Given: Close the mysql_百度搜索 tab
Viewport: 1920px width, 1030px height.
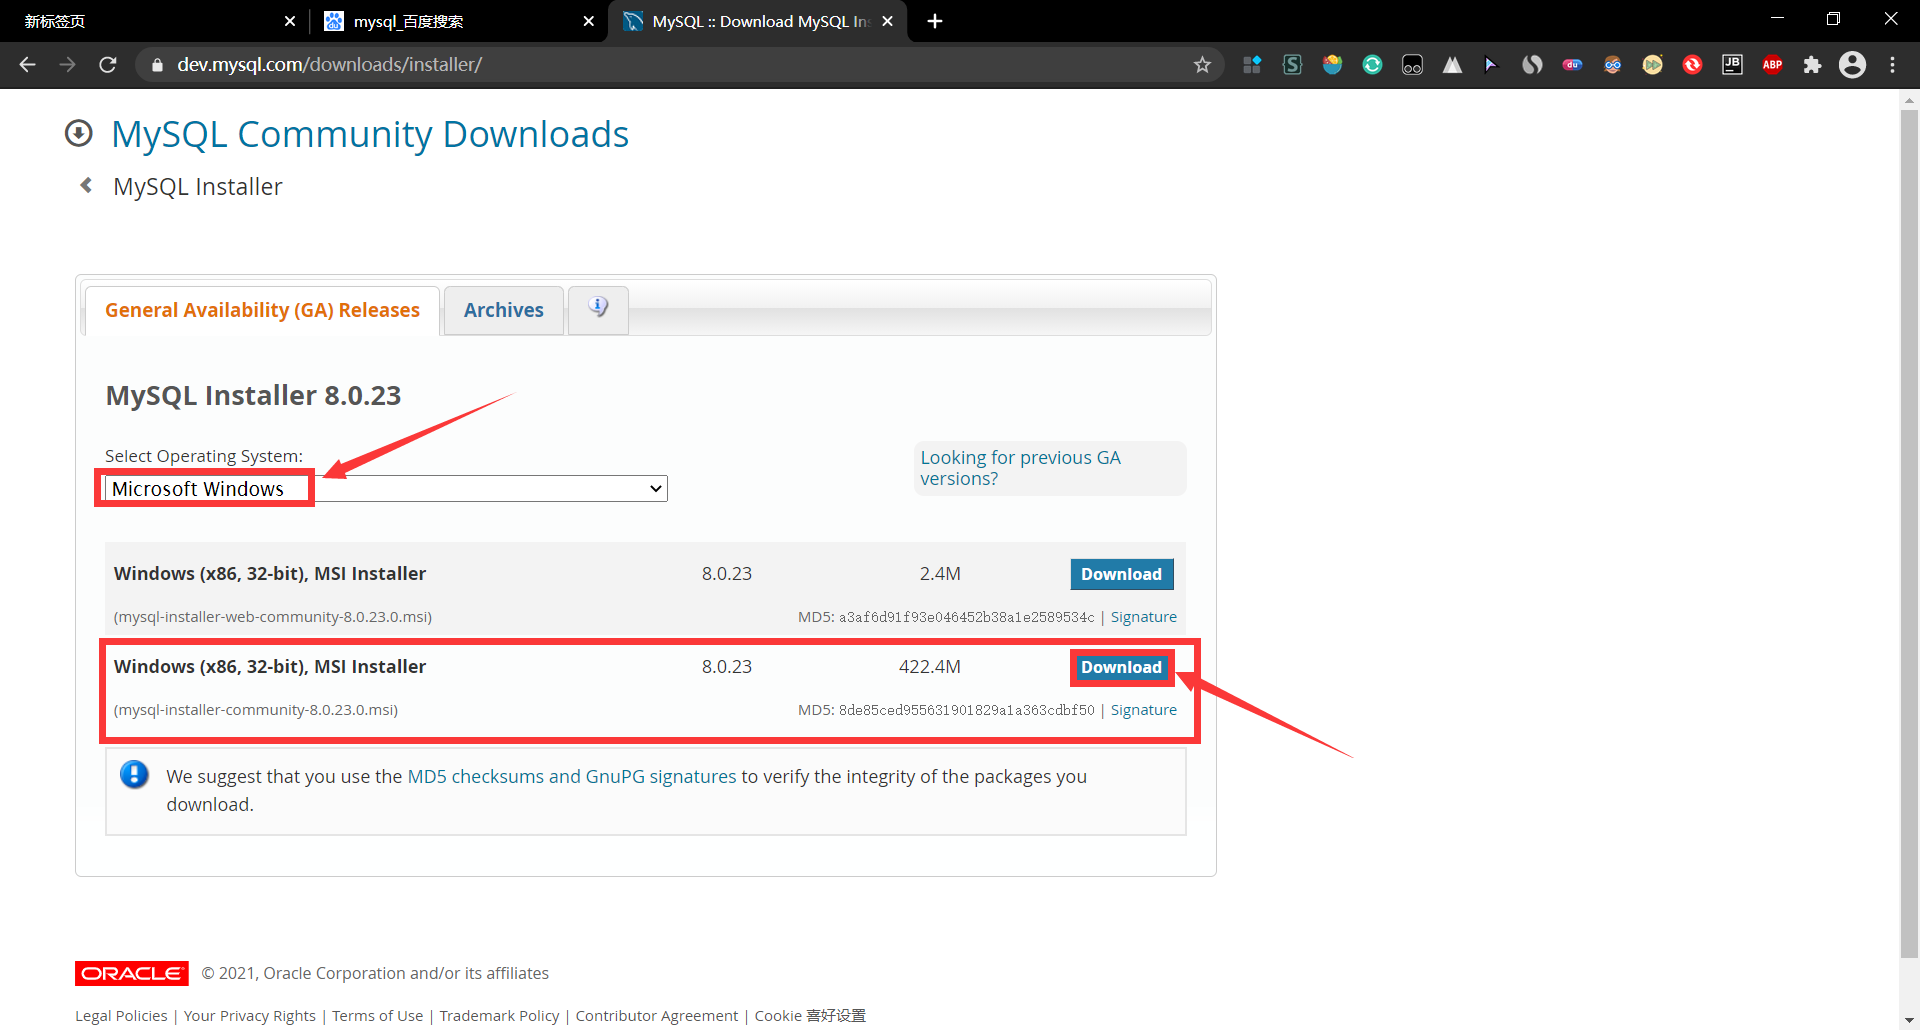Looking at the screenshot, I should tap(588, 21).
